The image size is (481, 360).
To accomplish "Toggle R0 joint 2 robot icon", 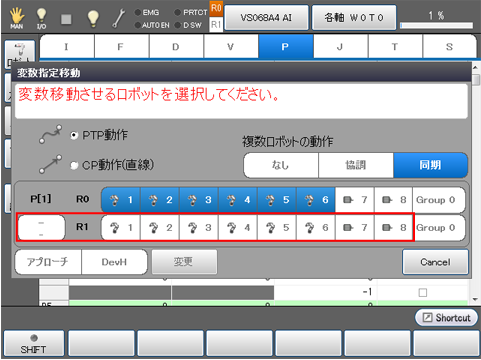I will [160, 200].
